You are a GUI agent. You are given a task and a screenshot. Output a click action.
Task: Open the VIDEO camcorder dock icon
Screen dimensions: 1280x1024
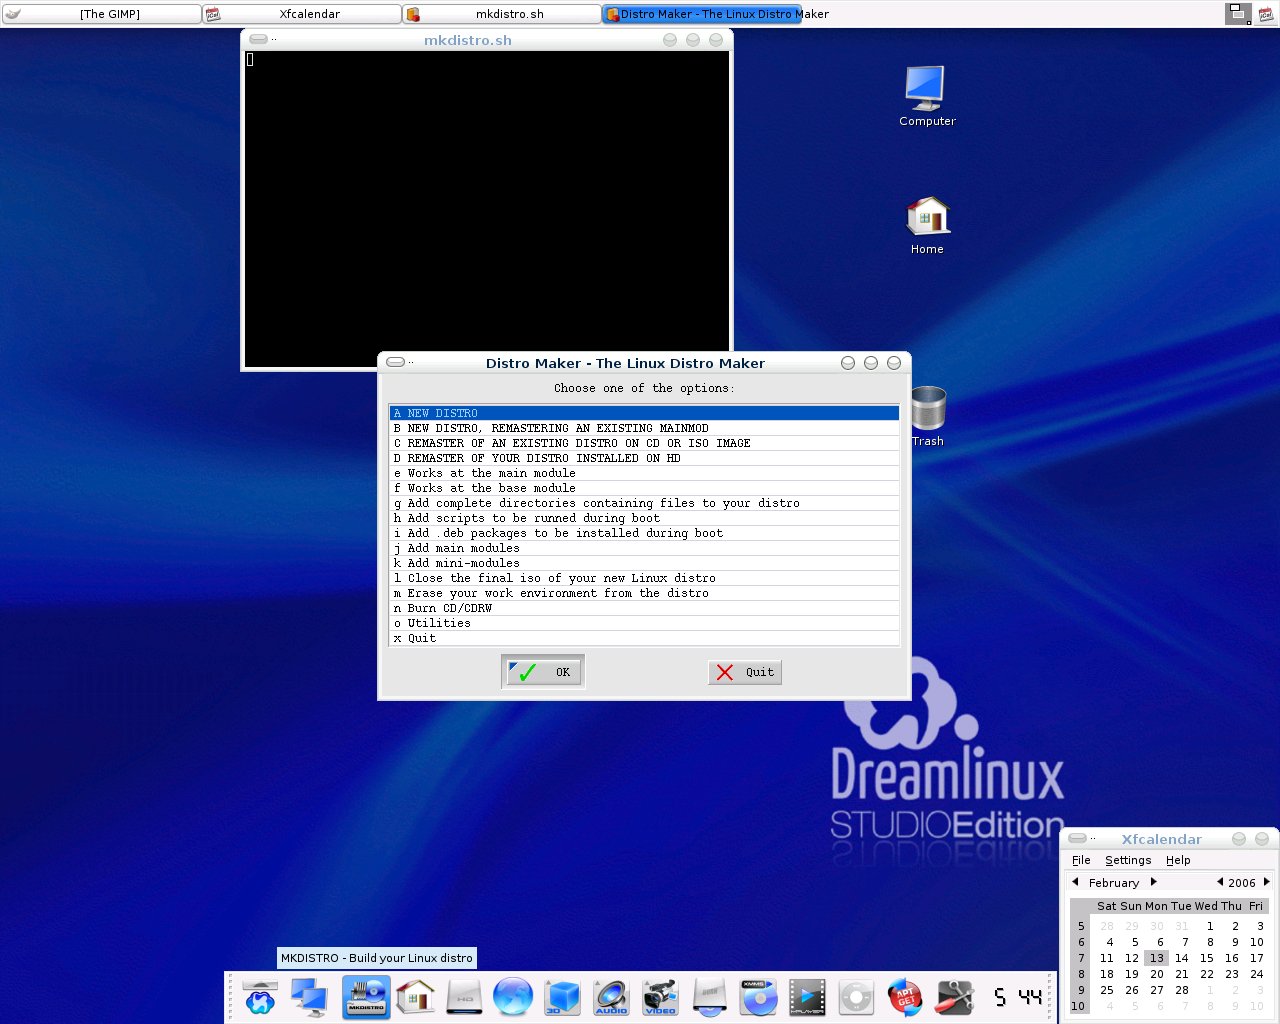[x=660, y=997]
